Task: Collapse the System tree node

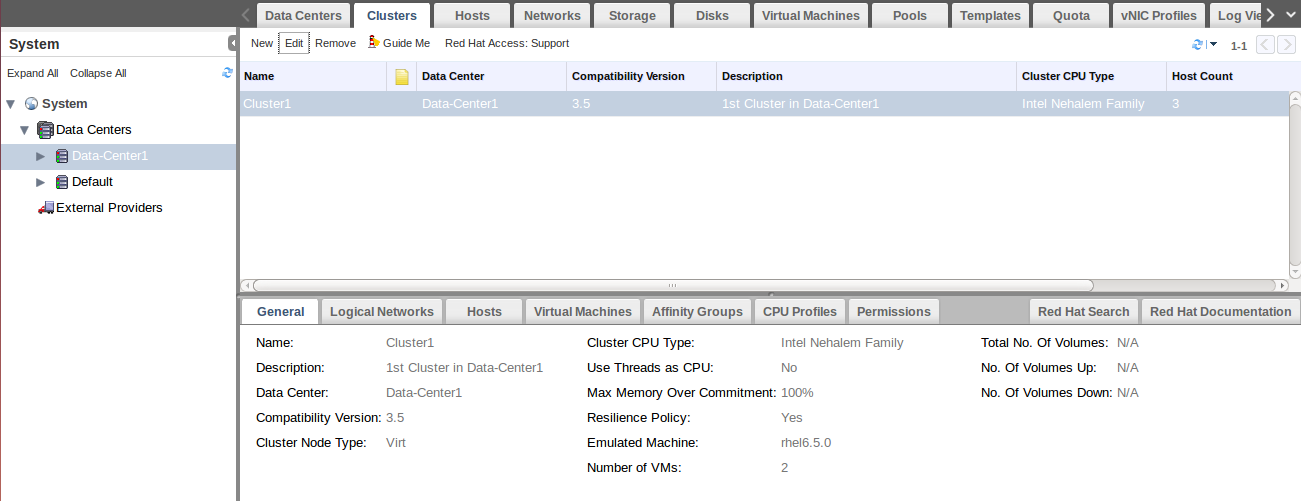Action: tap(11, 104)
